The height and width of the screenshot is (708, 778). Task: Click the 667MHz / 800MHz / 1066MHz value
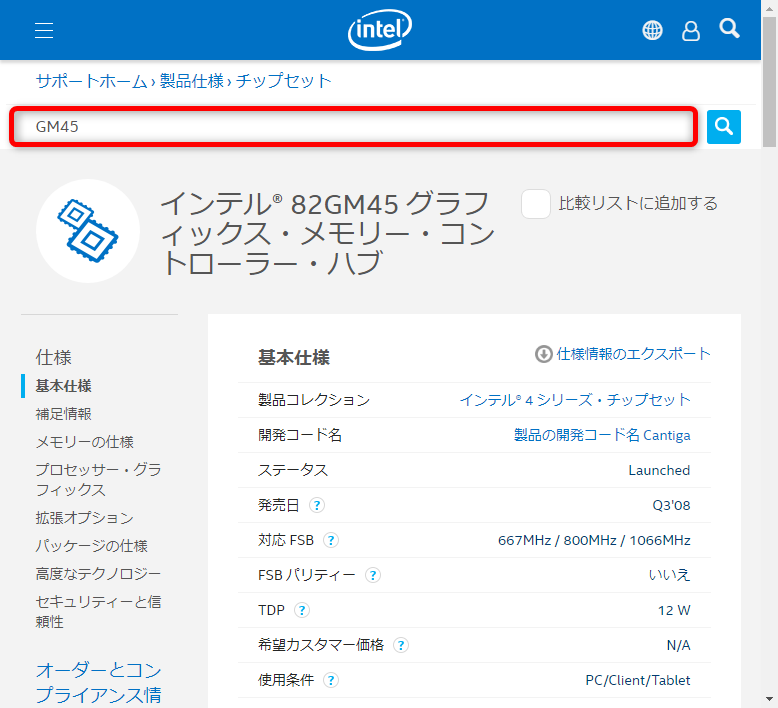[594, 540]
